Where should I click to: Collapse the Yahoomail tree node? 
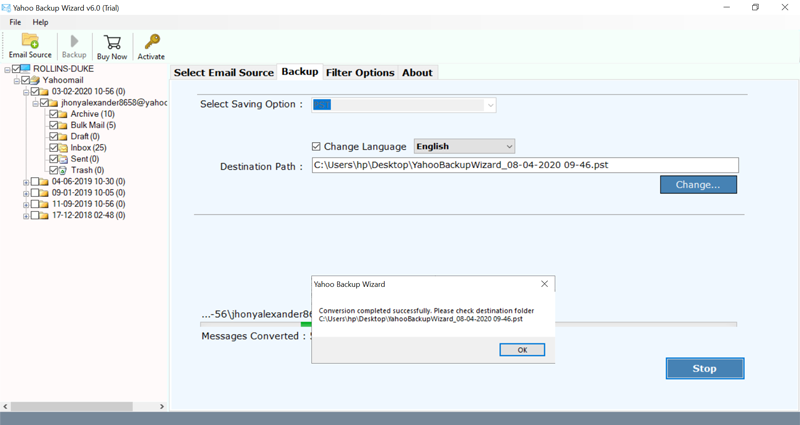coord(16,81)
